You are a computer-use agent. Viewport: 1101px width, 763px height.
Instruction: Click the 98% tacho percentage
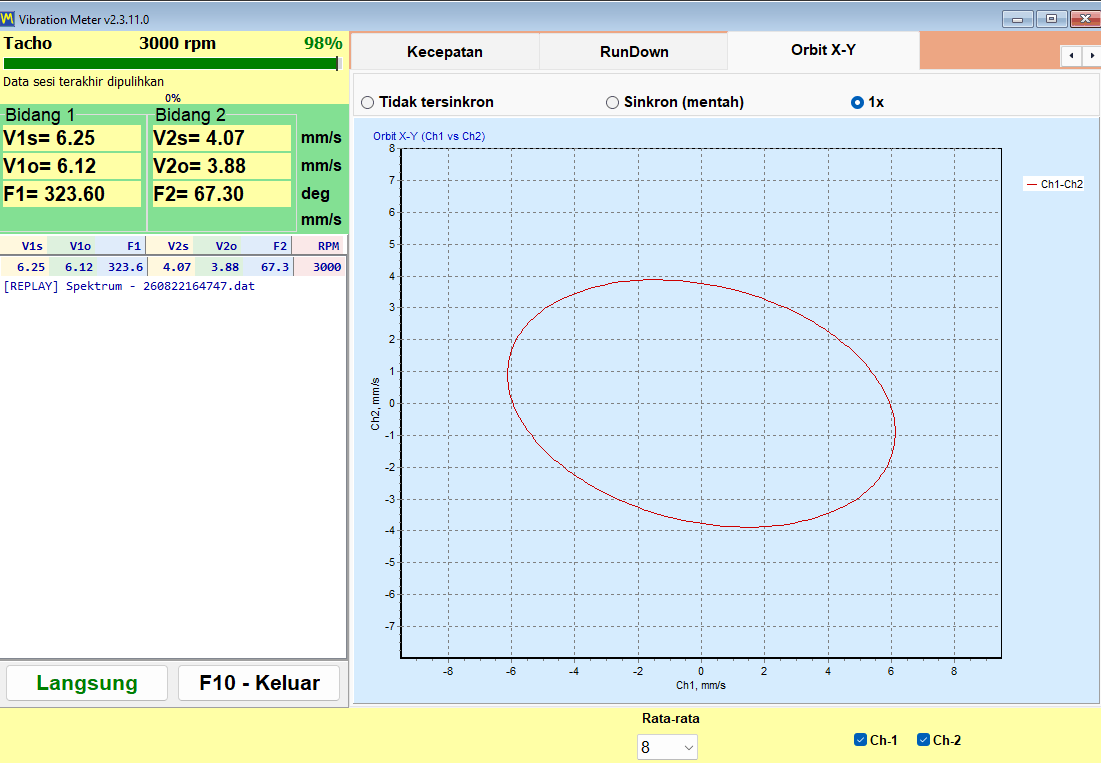point(323,44)
